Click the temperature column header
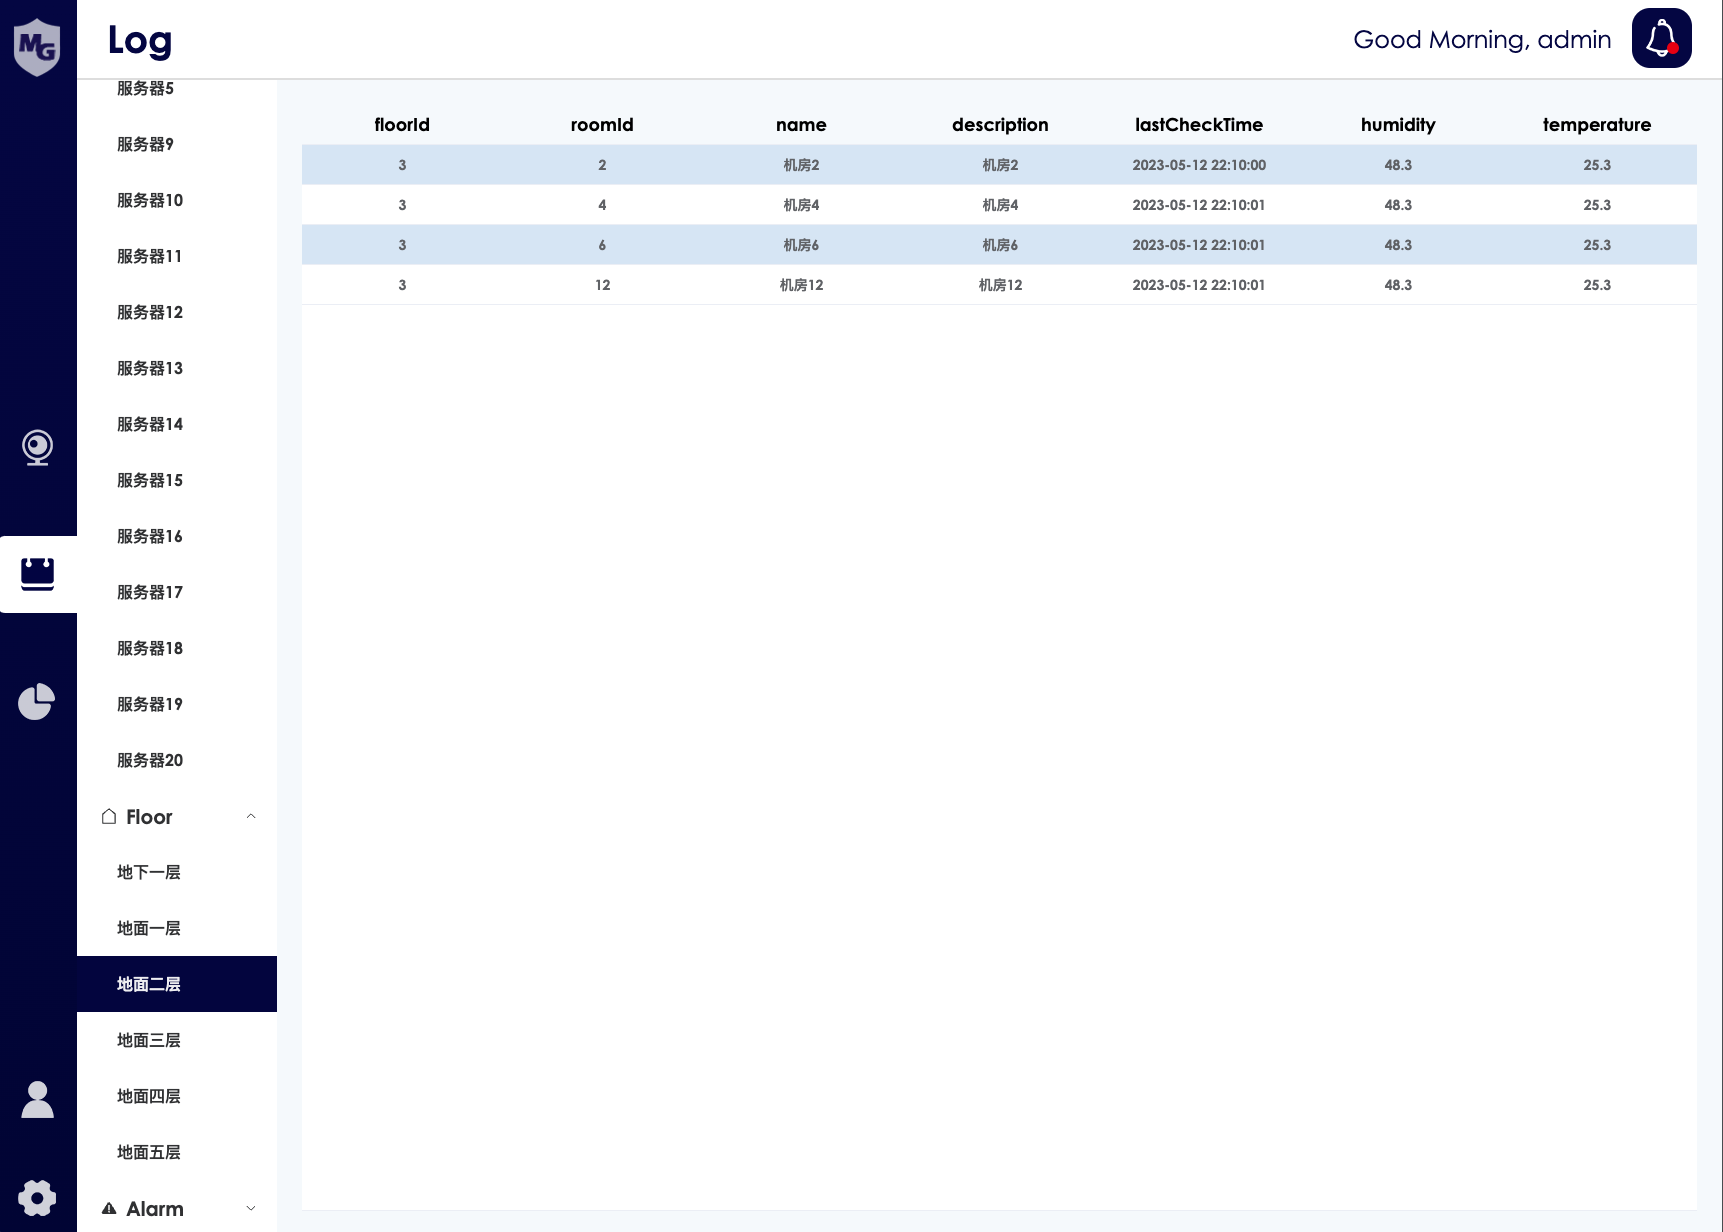Image resolution: width=1723 pixels, height=1232 pixels. (x=1596, y=125)
